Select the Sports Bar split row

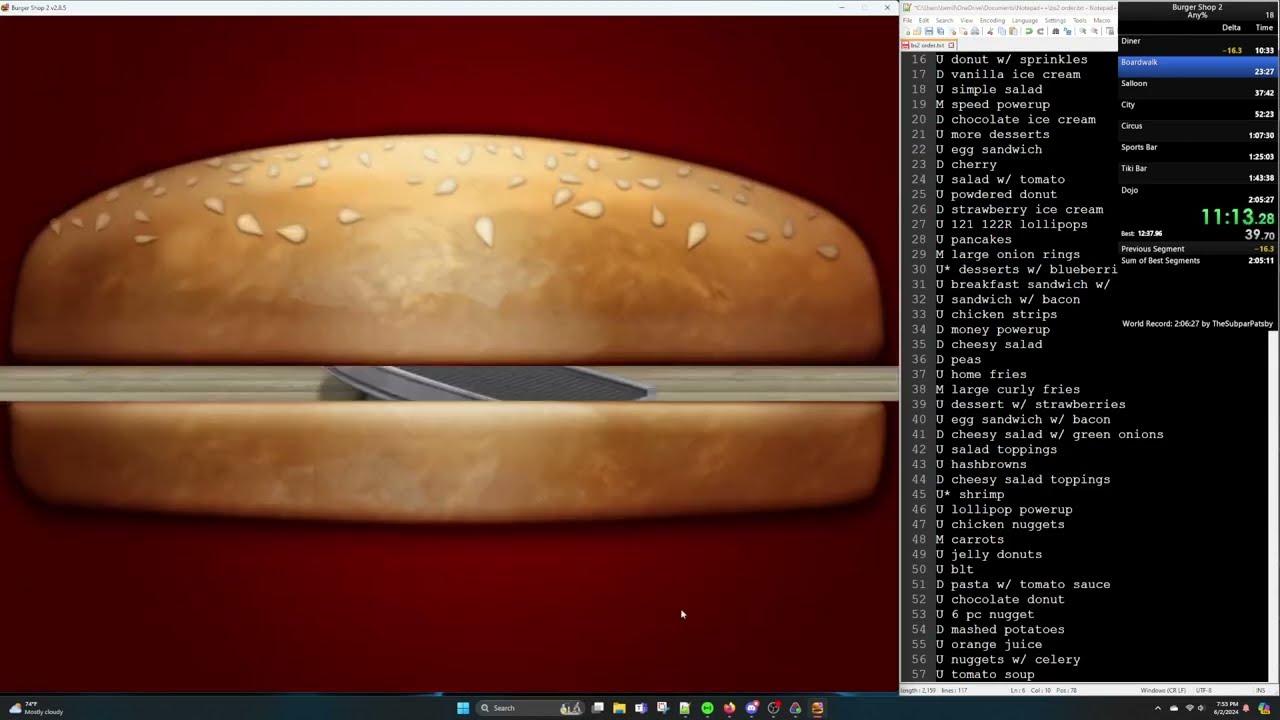click(x=1198, y=151)
